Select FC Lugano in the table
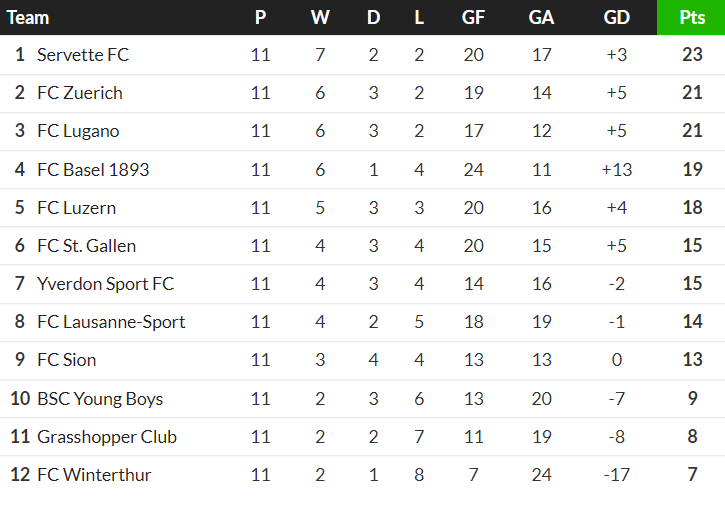 coord(78,131)
